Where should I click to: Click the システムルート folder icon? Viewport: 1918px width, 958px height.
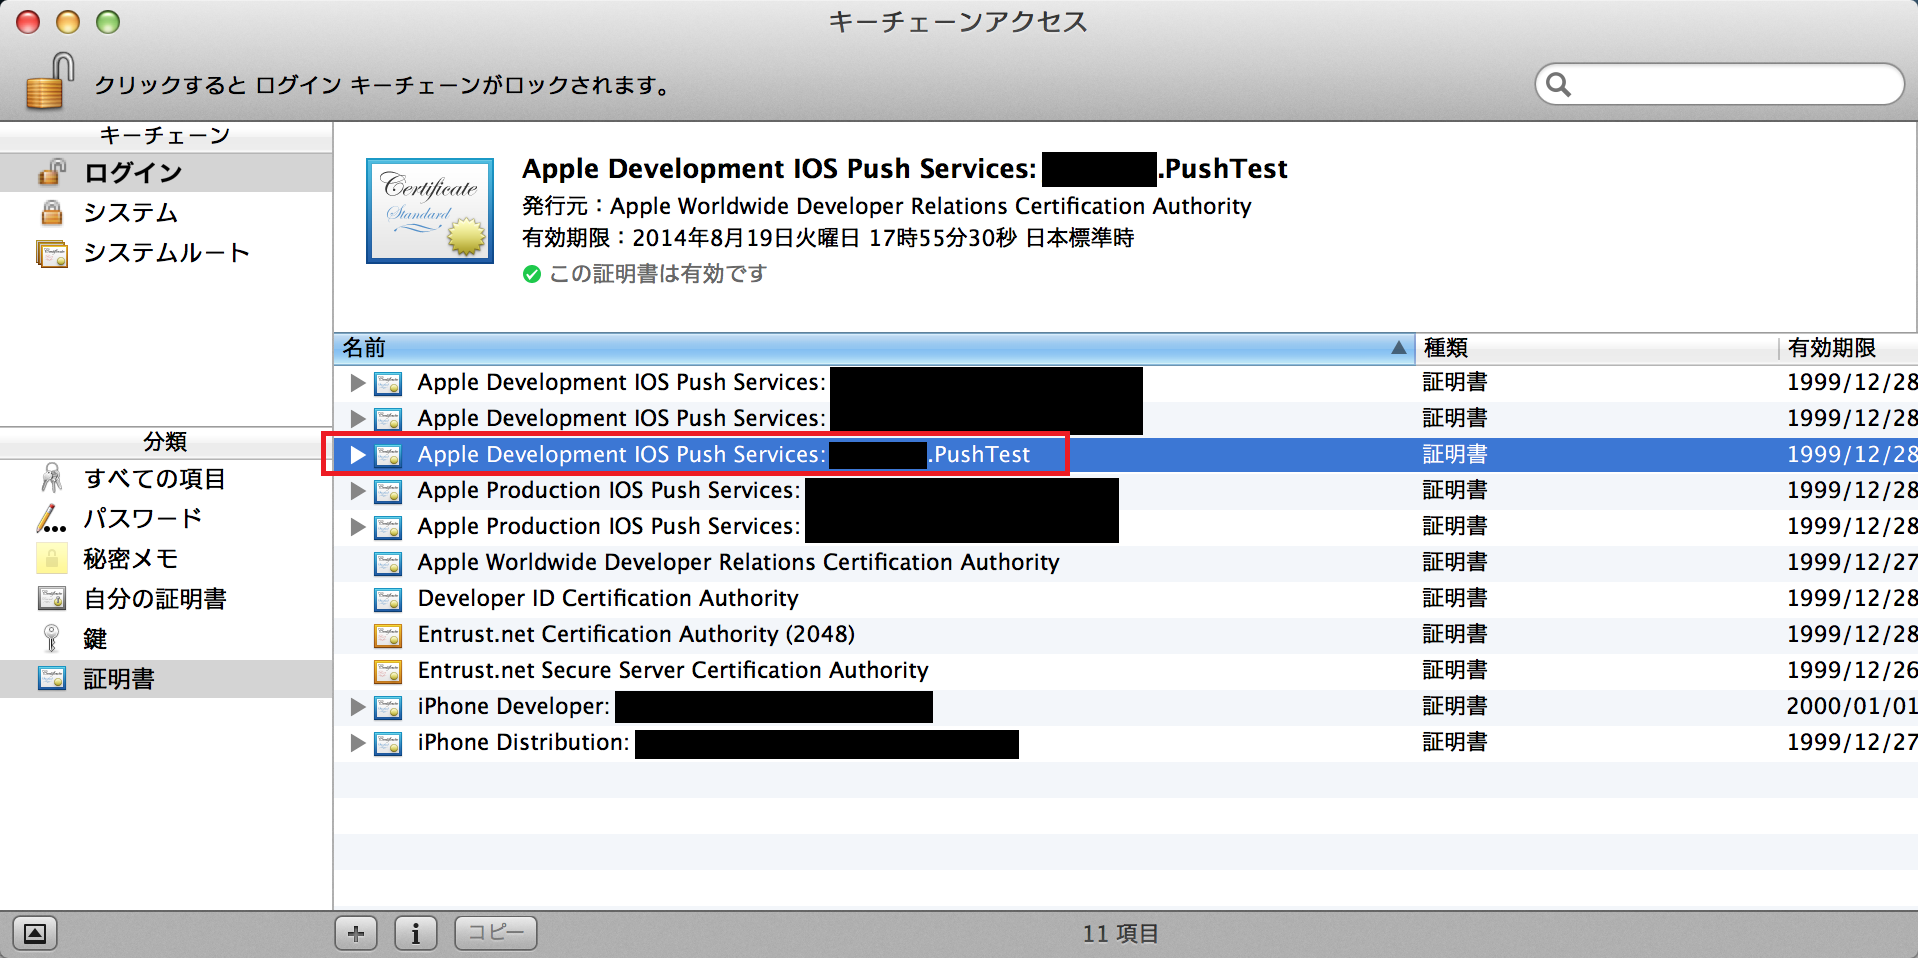[x=52, y=253]
